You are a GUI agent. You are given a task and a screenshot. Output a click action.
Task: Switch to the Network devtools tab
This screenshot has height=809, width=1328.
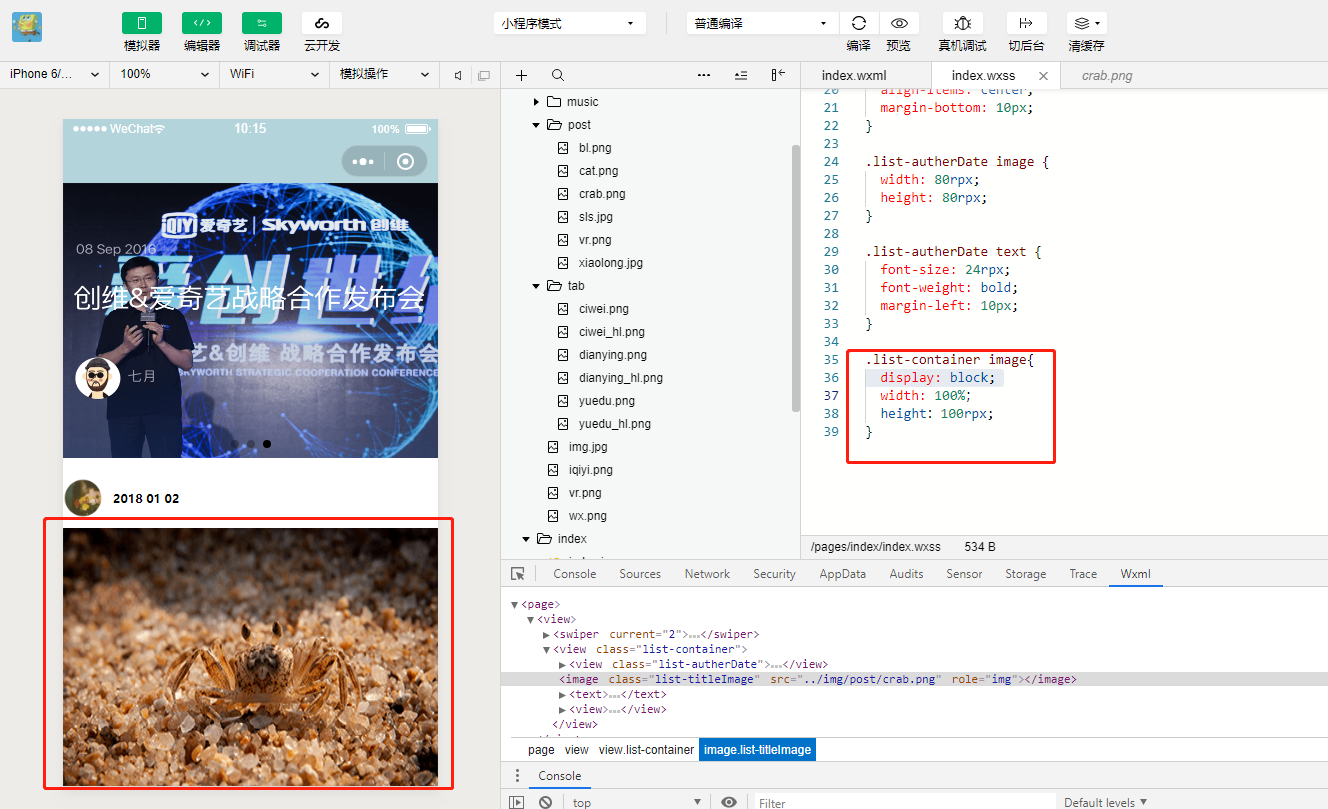(707, 574)
